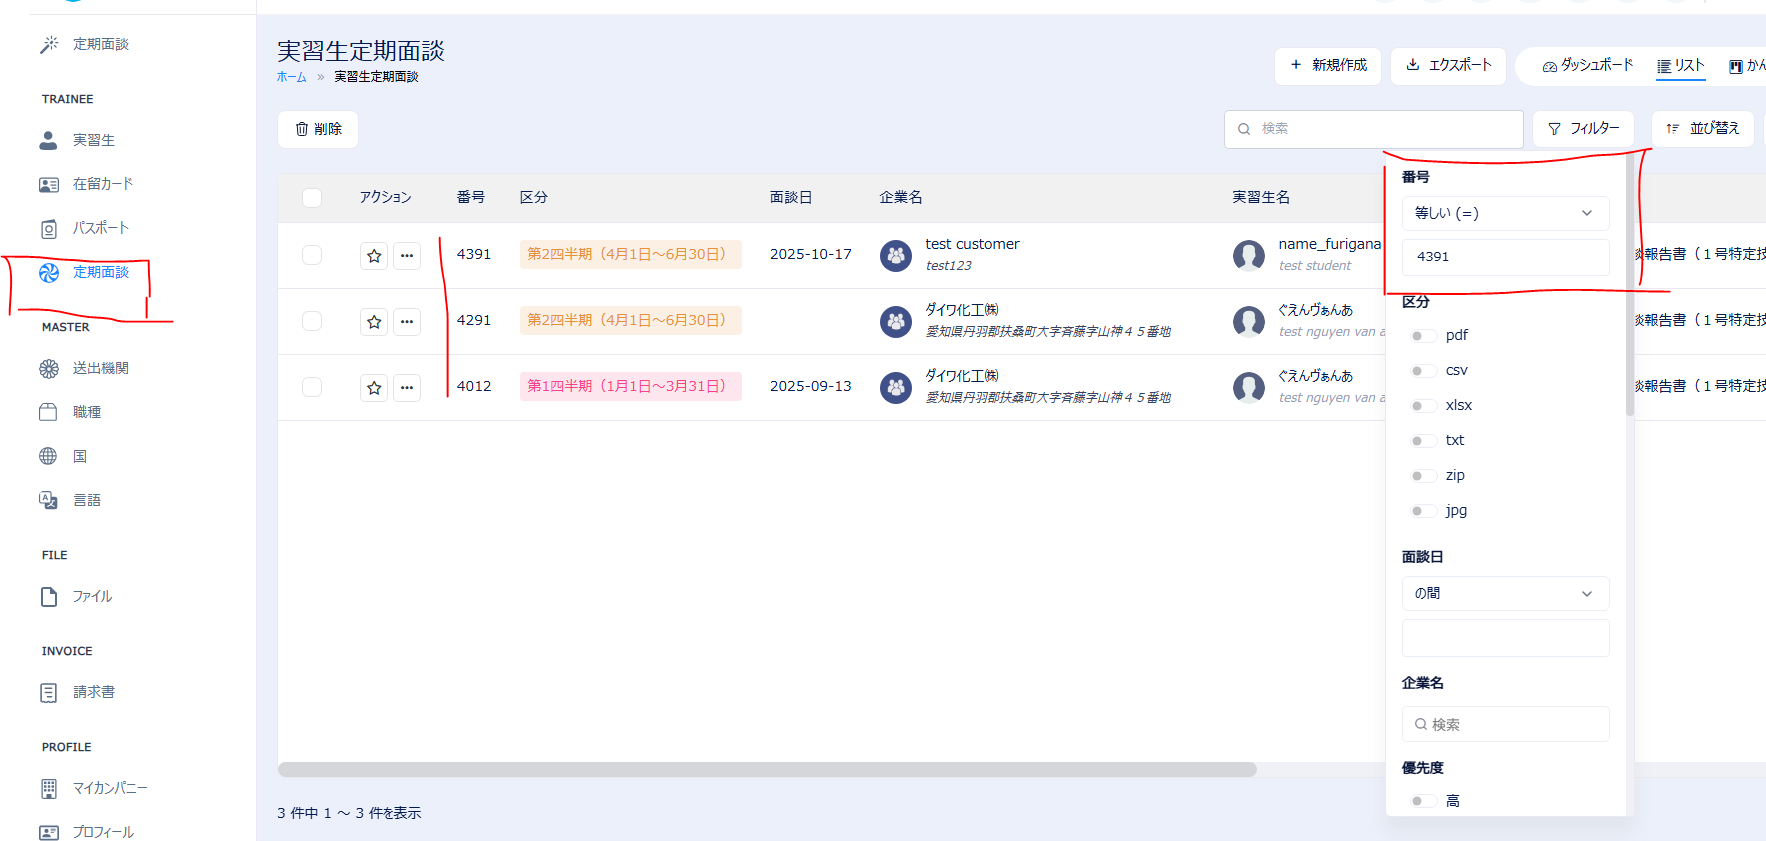Viewport: 1766px width, 841px height.
Task: Click the 送出機関 sidebar icon
Action: [x=49, y=369]
